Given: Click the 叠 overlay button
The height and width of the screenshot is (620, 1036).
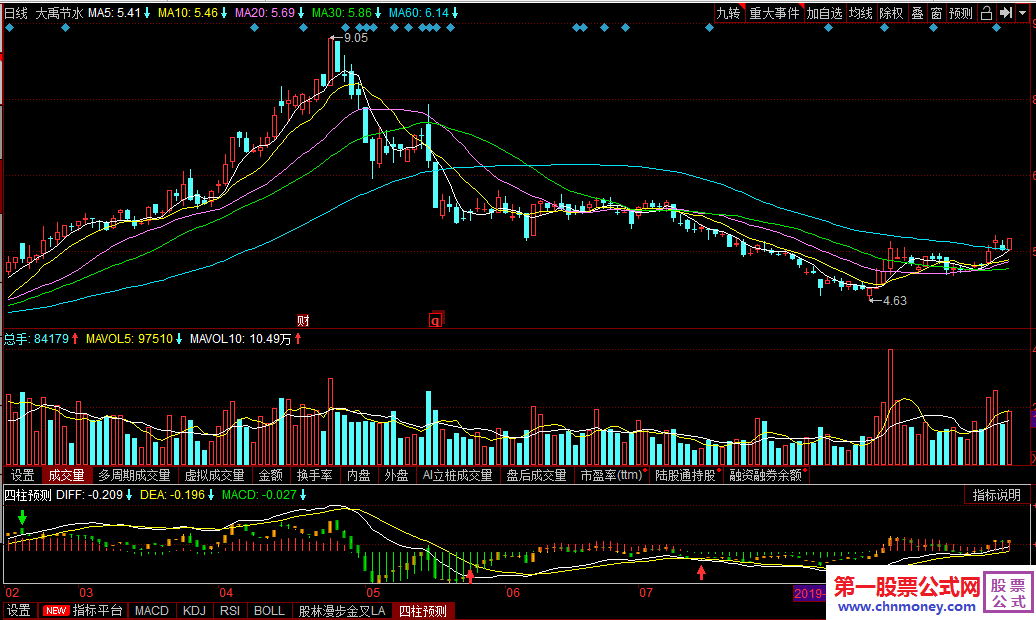Looking at the screenshot, I should (918, 13).
